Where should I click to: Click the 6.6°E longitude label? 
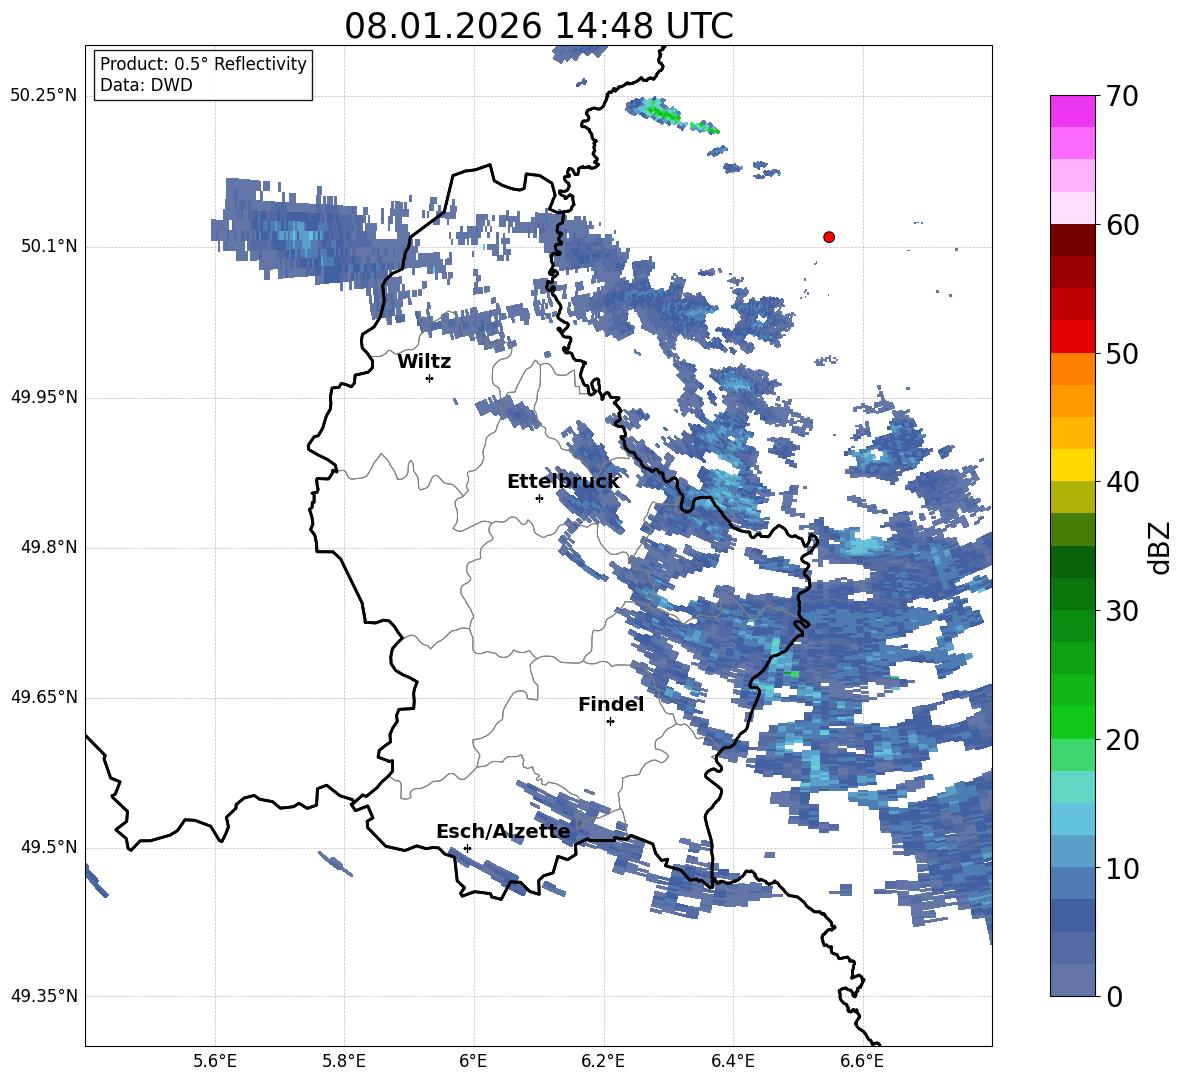tap(862, 1061)
